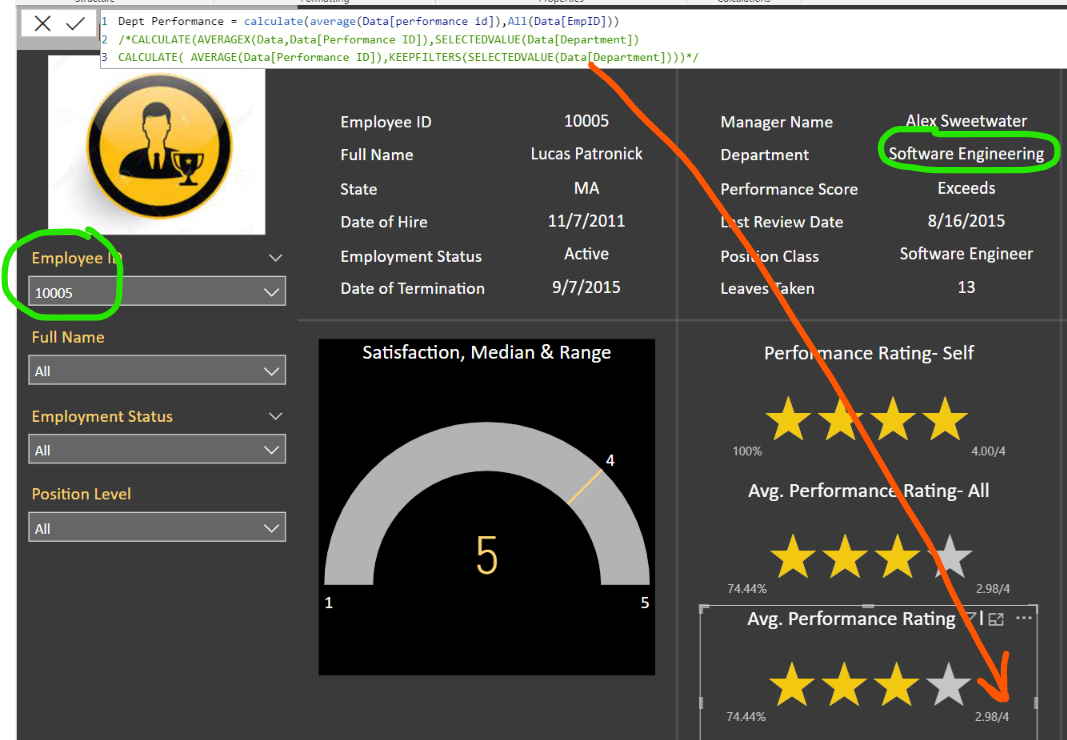
Task: Click the grey fourth star in Avg. Performance Rating- All
Action: (x=949, y=556)
